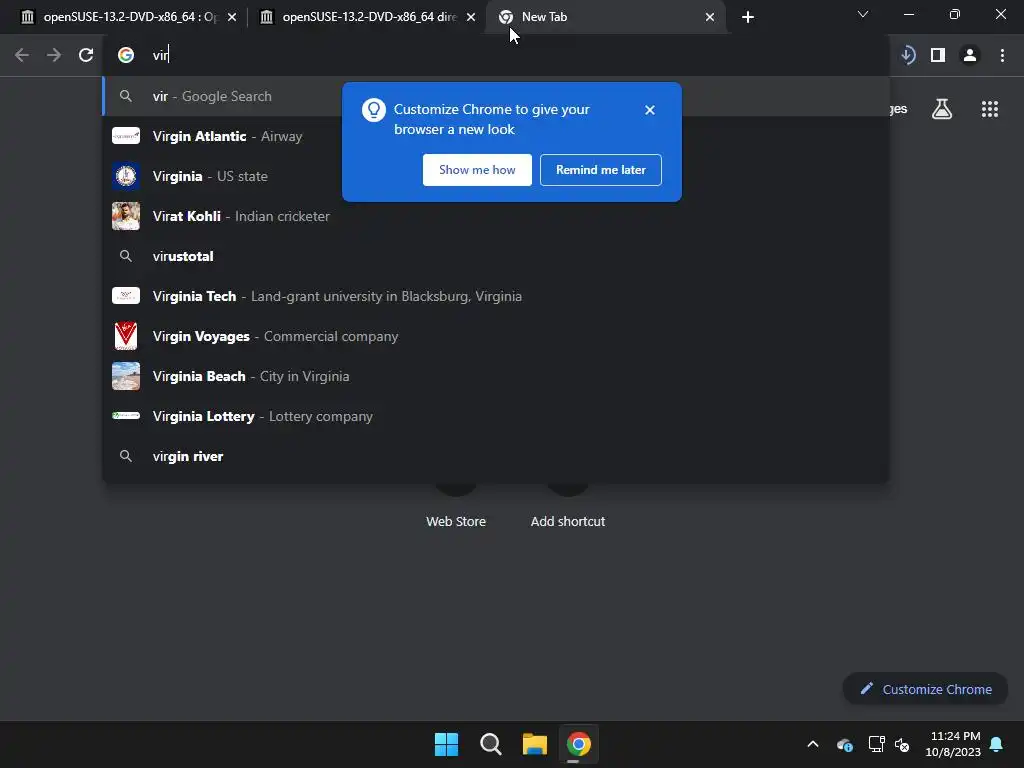Show hidden system tray icons

(812, 744)
